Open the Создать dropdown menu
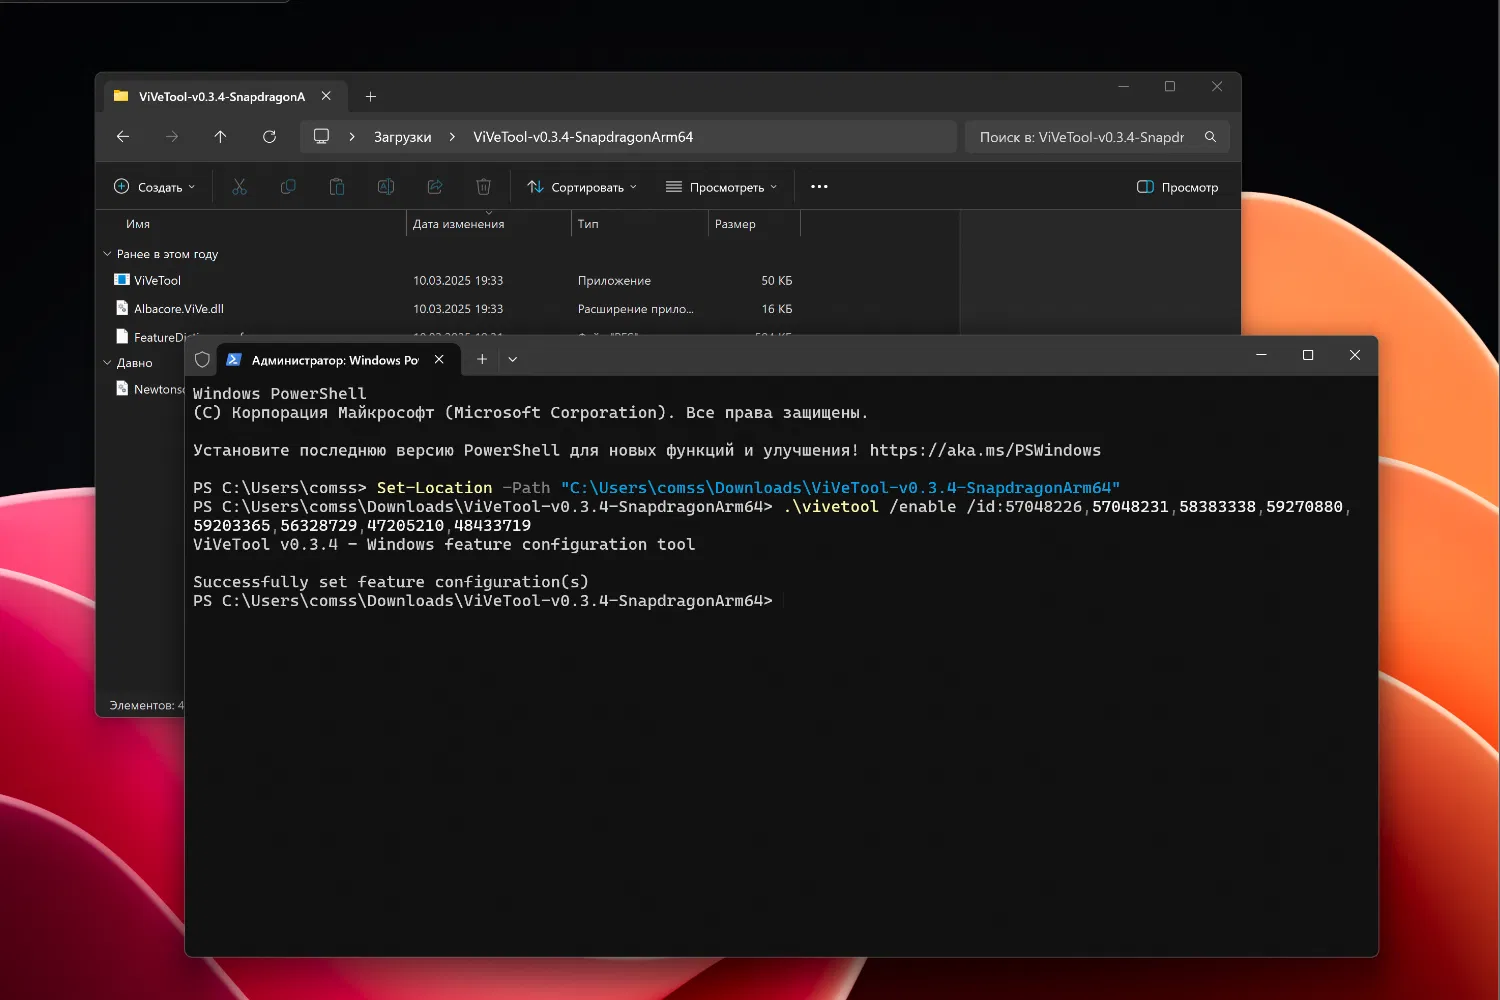 155,187
